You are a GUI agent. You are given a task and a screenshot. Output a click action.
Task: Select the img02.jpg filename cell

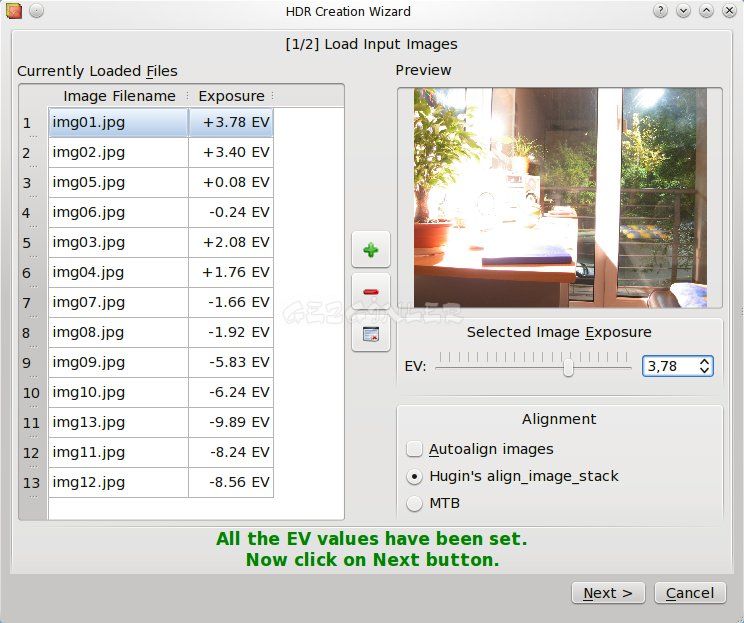tap(119, 152)
